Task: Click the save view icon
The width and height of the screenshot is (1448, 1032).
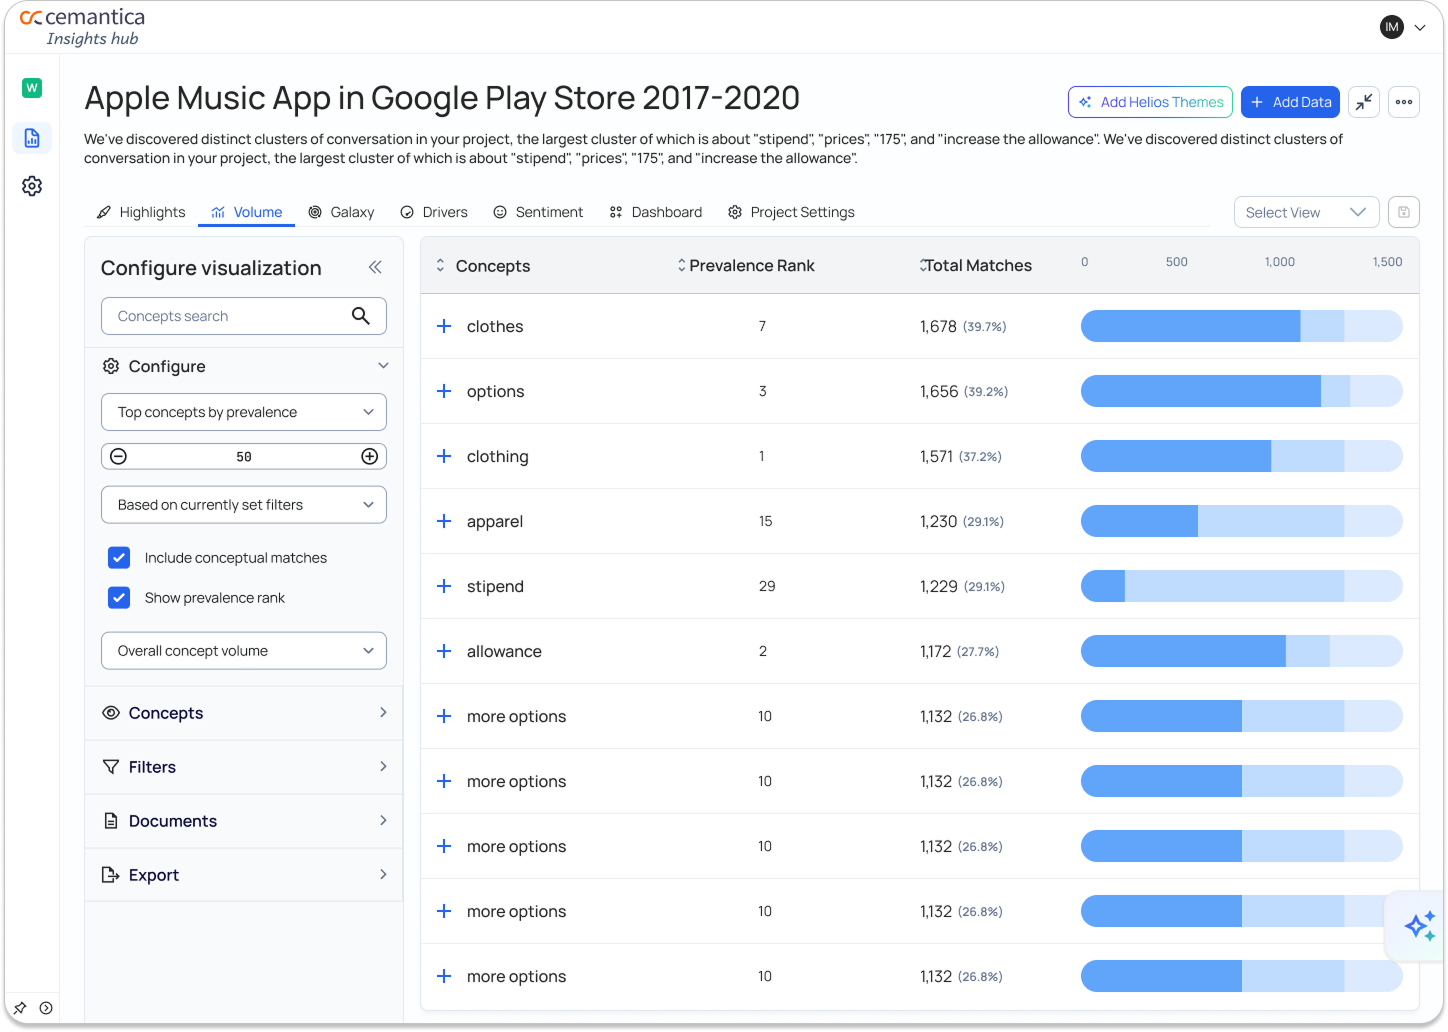Action: tap(1404, 212)
